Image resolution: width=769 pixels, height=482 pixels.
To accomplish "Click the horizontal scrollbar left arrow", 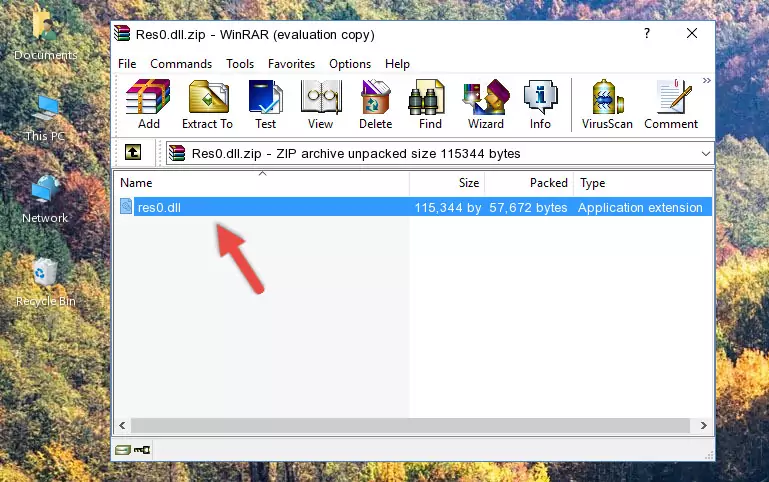I will pyautogui.click(x=123, y=425).
